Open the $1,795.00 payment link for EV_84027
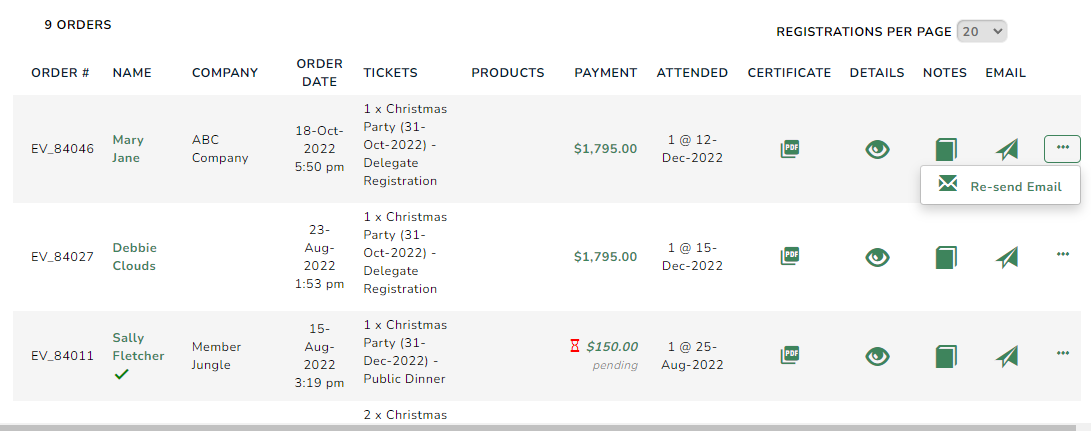The height and width of the screenshot is (431, 1091). [605, 256]
